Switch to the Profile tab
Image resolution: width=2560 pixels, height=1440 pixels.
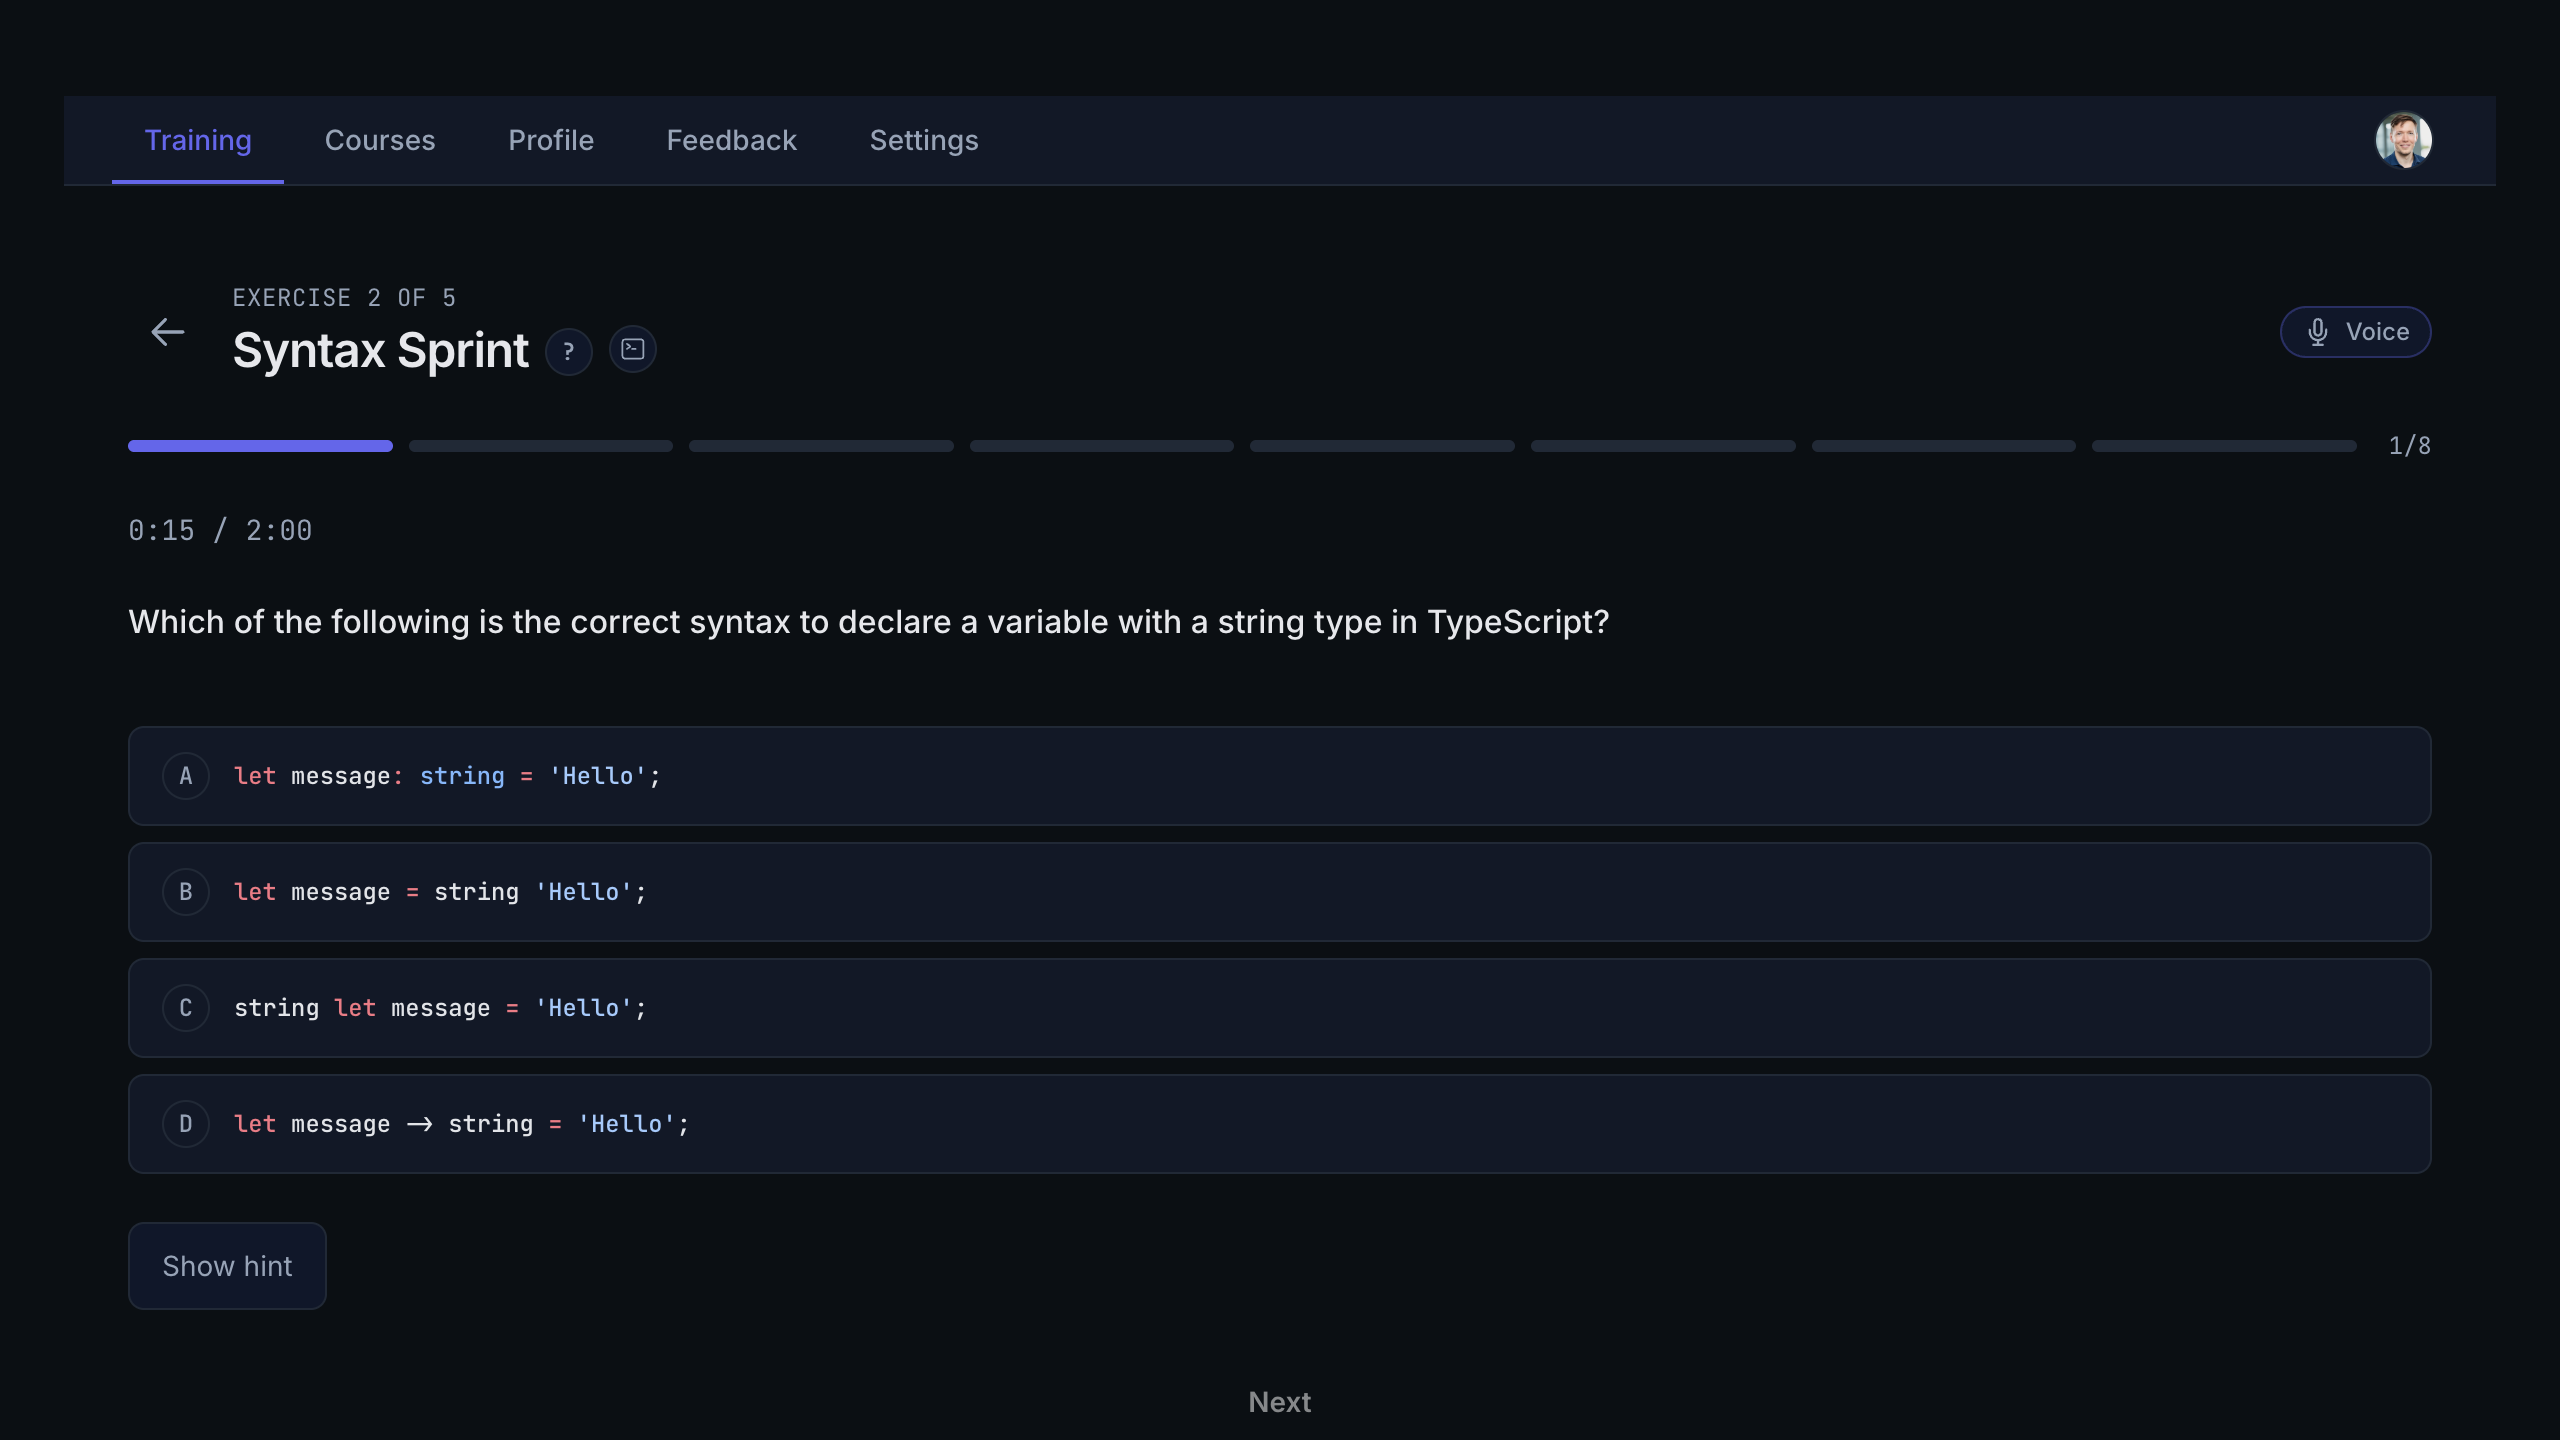pos(551,140)
